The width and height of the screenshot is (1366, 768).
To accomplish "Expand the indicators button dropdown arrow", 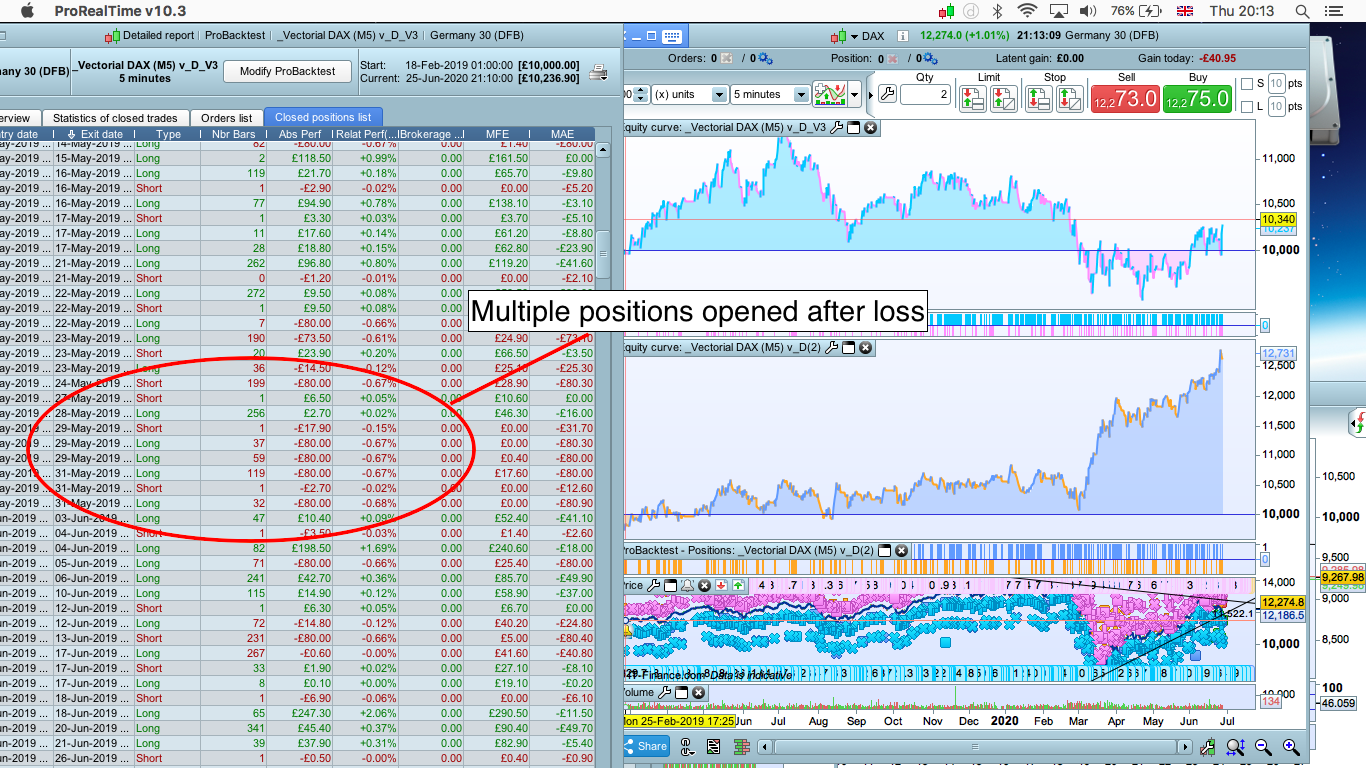I will pyautogui.click(x=854, y=95).
